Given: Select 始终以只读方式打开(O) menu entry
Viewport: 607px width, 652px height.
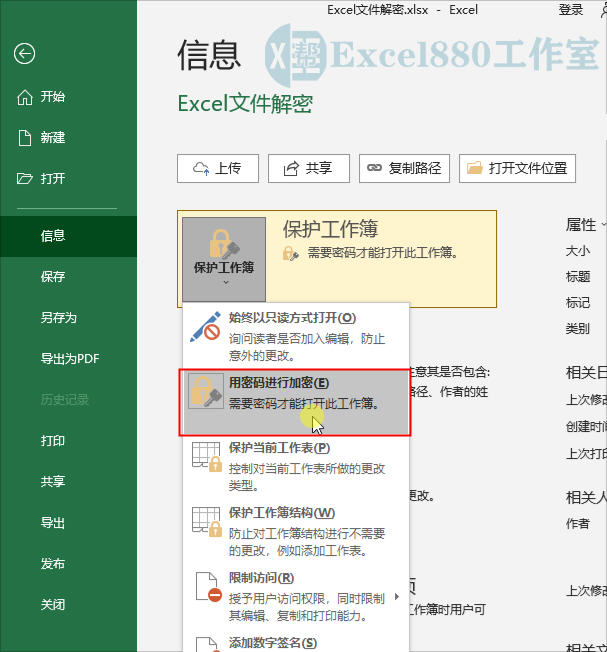Looking at the screenshot, I should (x=296, y=336).
